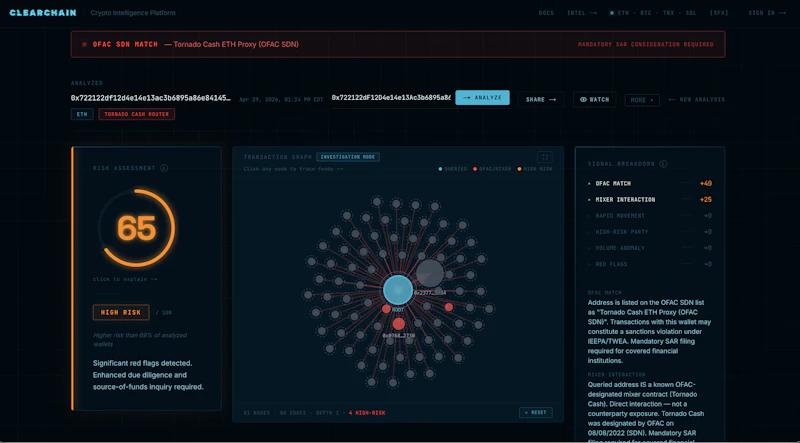Click the '61 NODES' graph stat
The image size is (800, 443).
257,412
